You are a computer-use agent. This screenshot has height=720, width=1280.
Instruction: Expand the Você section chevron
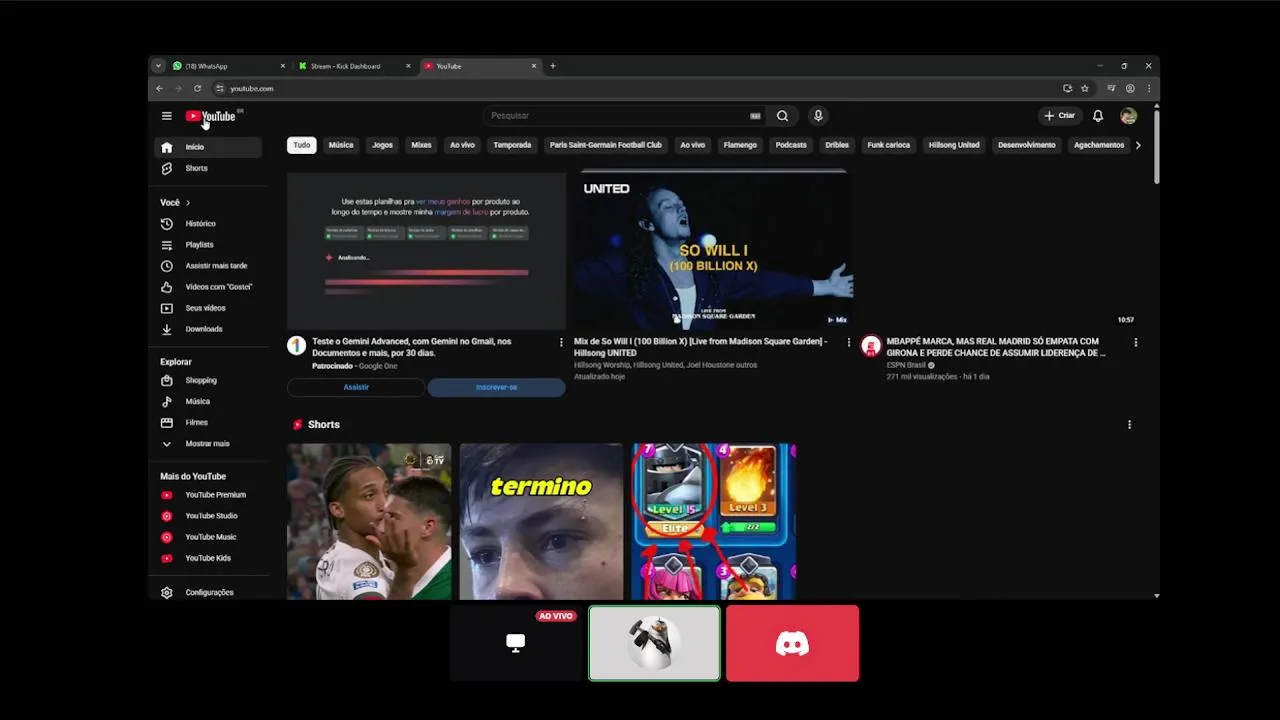pos(187,203)
